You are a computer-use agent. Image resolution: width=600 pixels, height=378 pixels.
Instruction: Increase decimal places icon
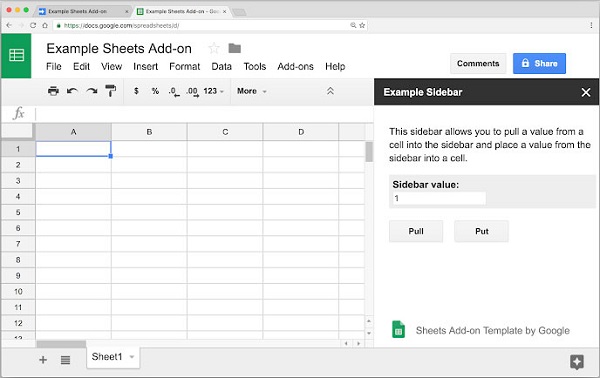pos(192,92)
